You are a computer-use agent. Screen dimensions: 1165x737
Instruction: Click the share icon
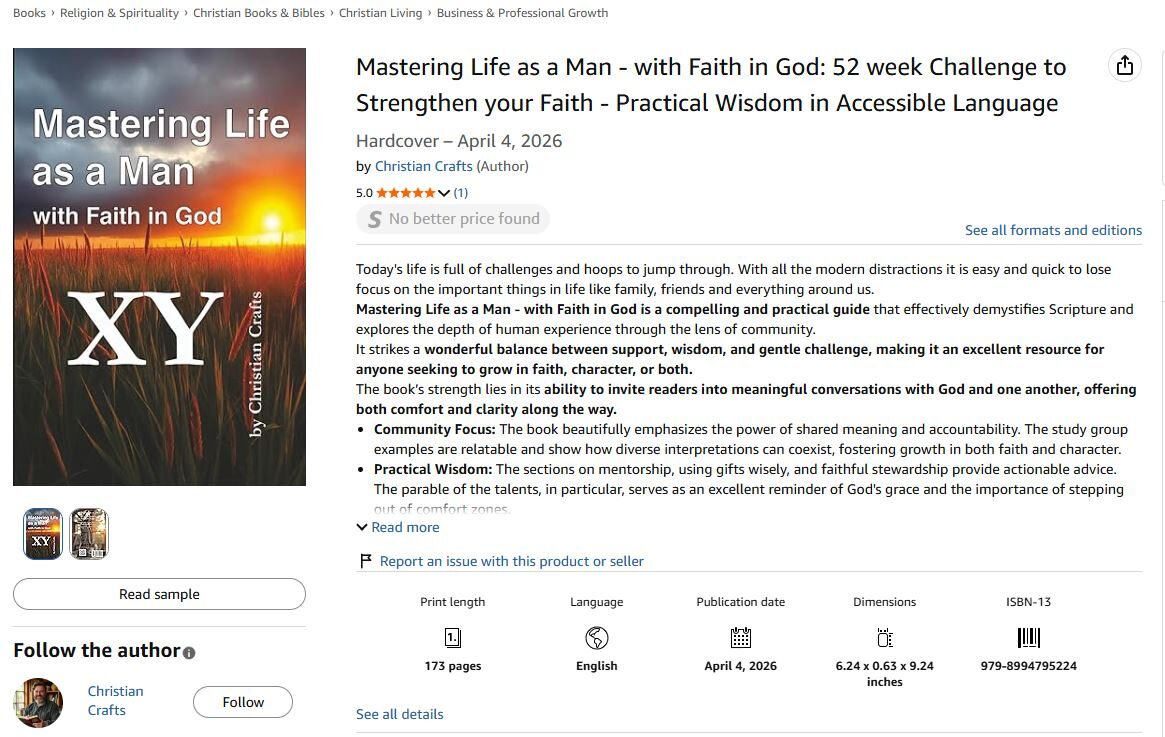point(1124,63)
